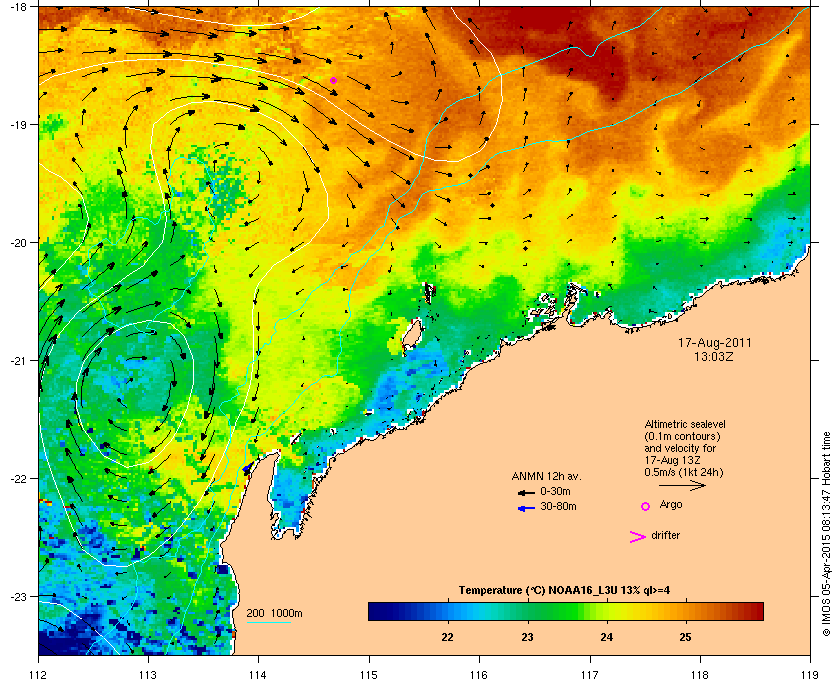Viewport: 840px width, 680px height.
Task: Click the 'Altimetric sealevel' legend text
Action: (x=685, y=424)
